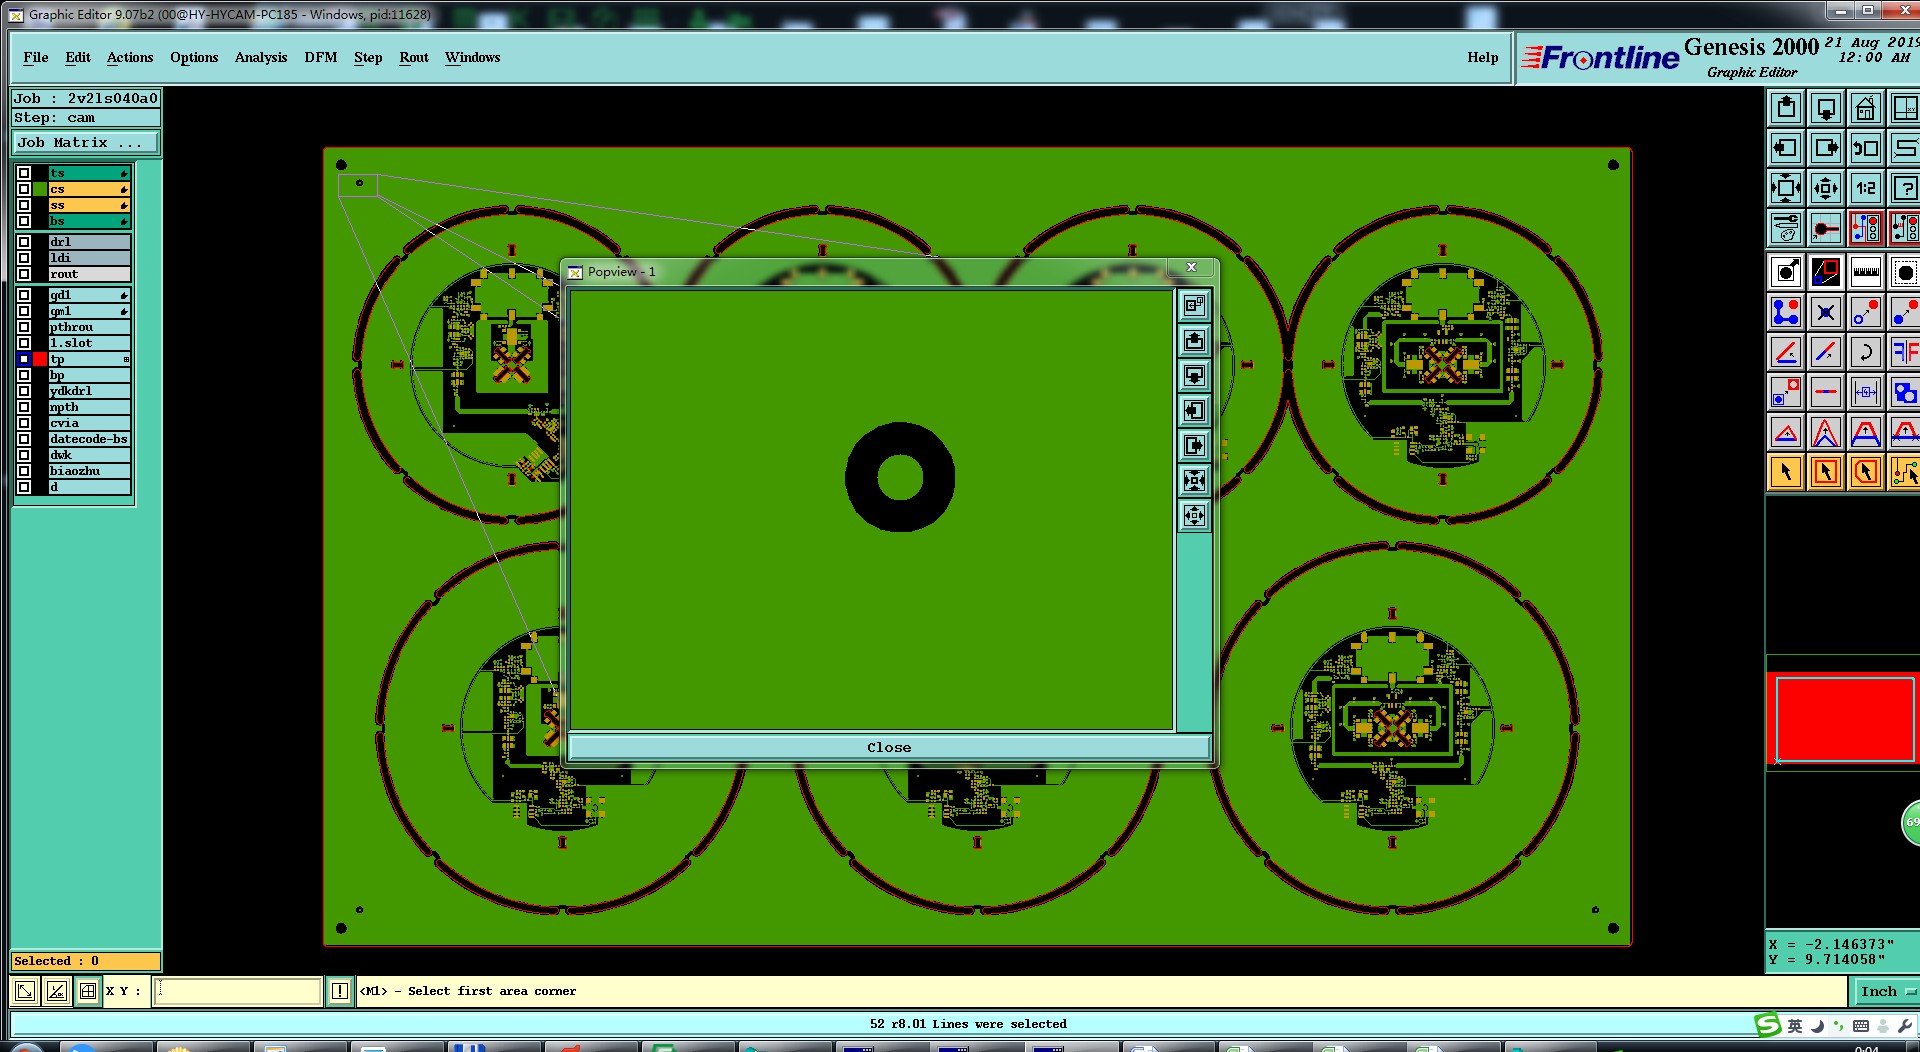Select the net selection pointer tool
Screen dimensions: 1920x1052
[1905, 472]
